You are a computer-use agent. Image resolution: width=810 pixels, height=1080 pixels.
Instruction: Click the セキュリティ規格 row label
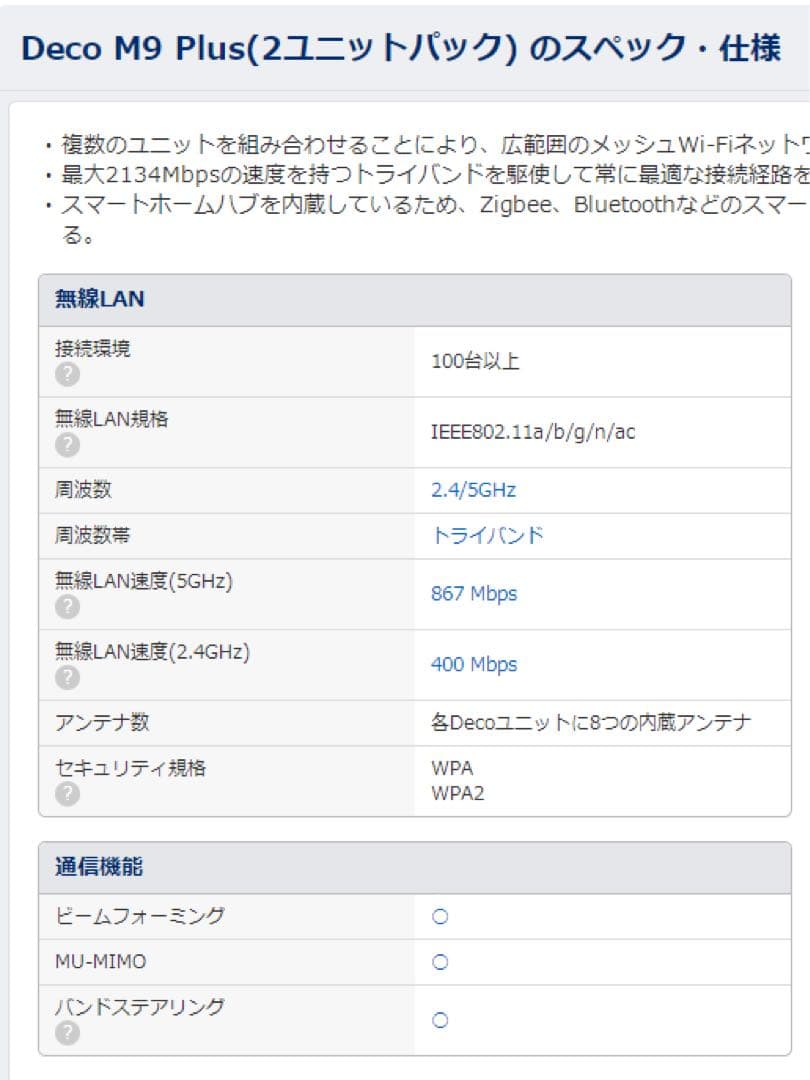tap(130, 768)
